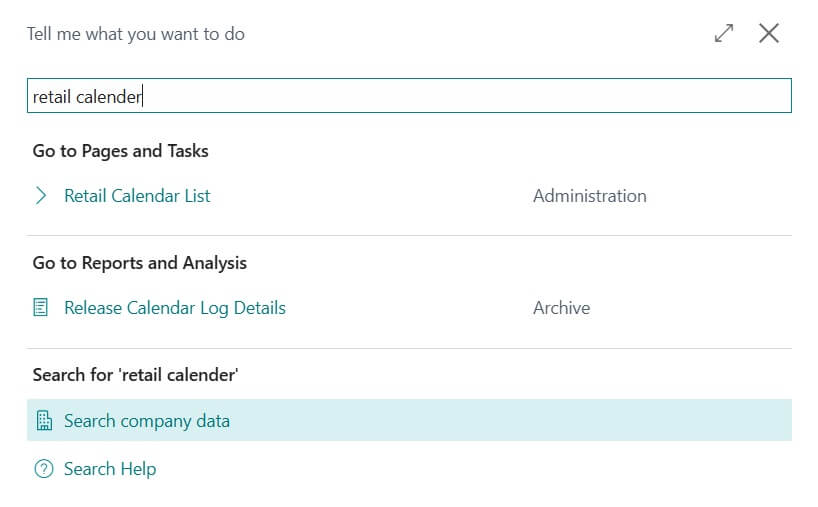Open Release Calendar Log Details report
818x507 pixels.
[175, 308]
